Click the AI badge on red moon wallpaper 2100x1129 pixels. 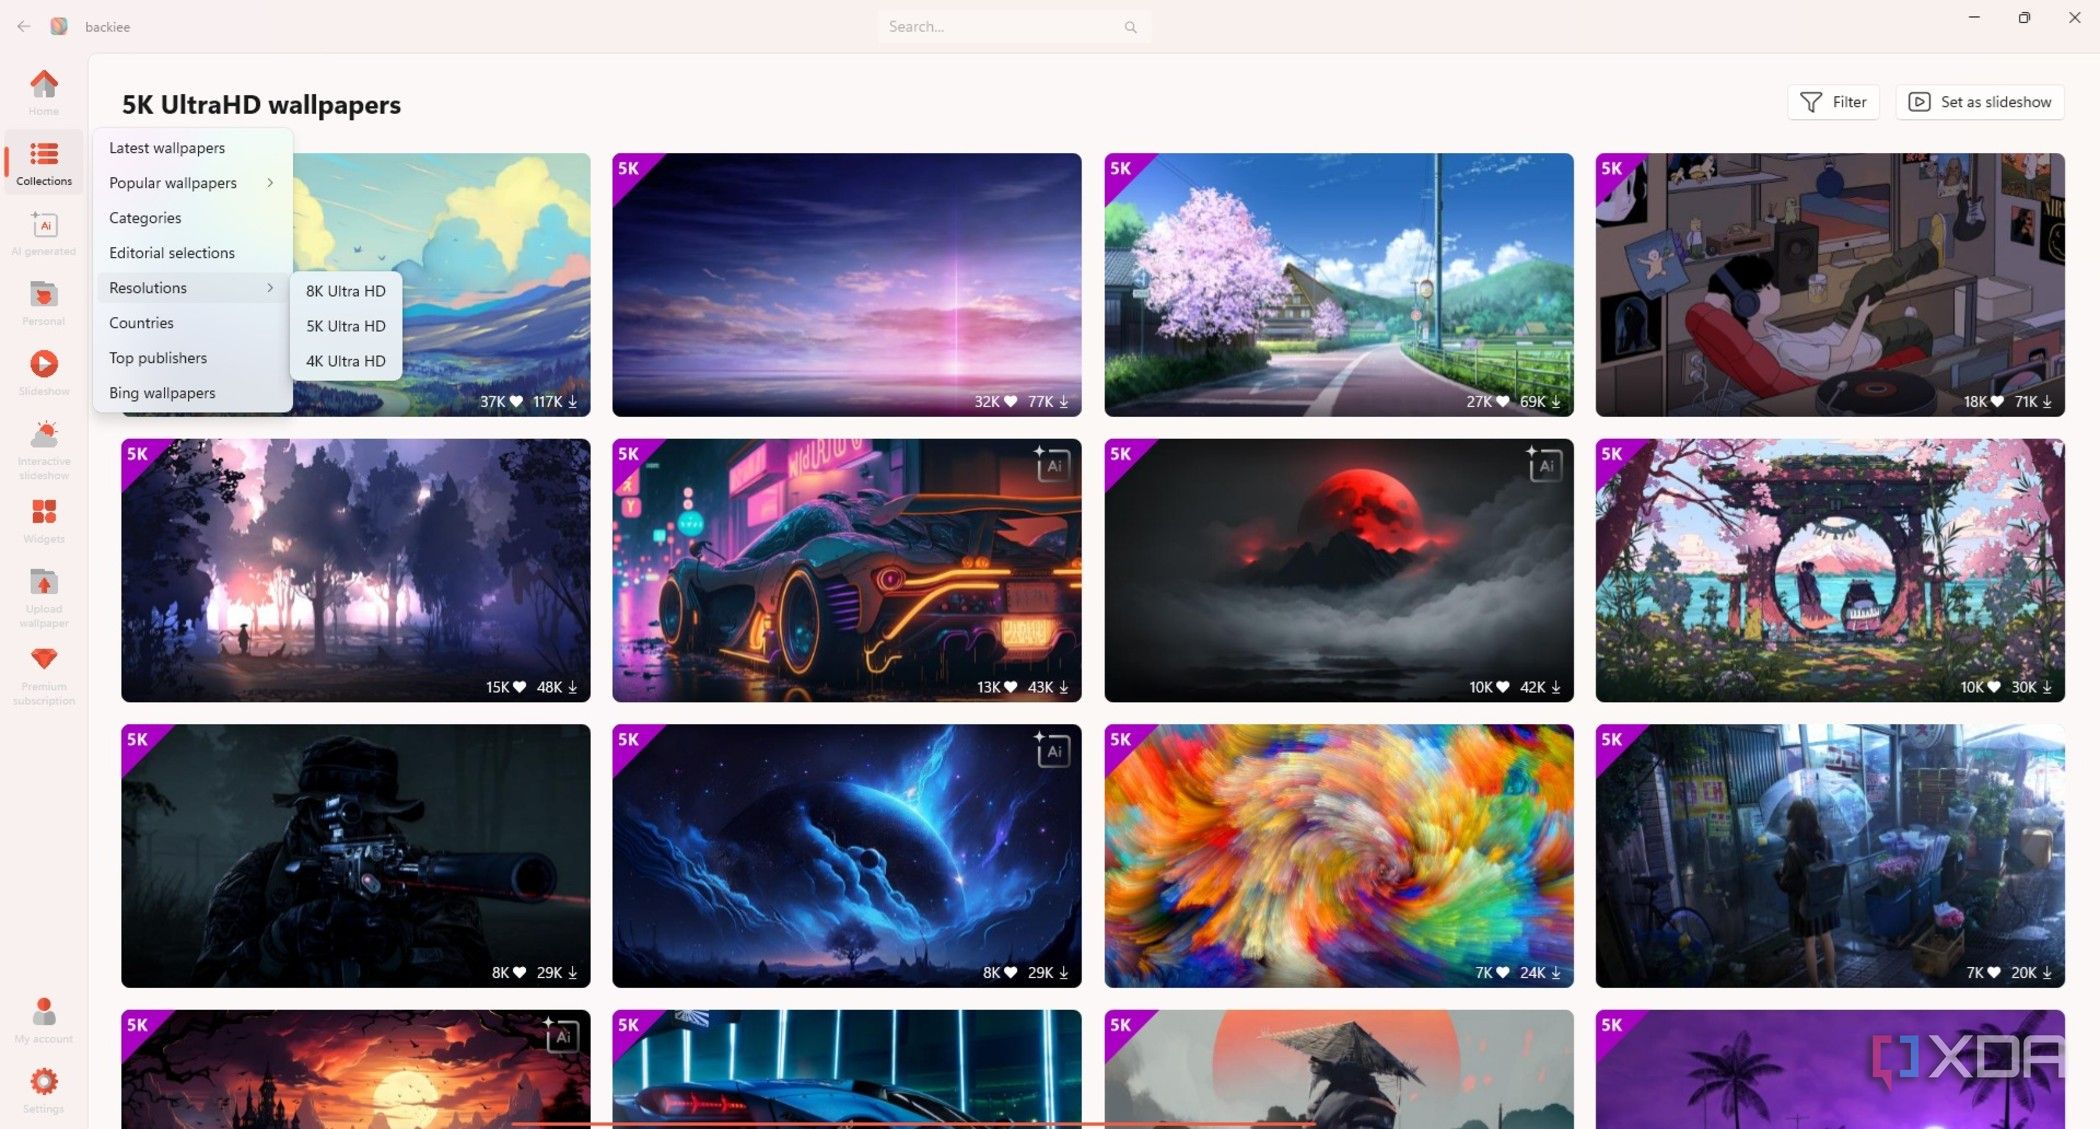(x=1544, y=464)
